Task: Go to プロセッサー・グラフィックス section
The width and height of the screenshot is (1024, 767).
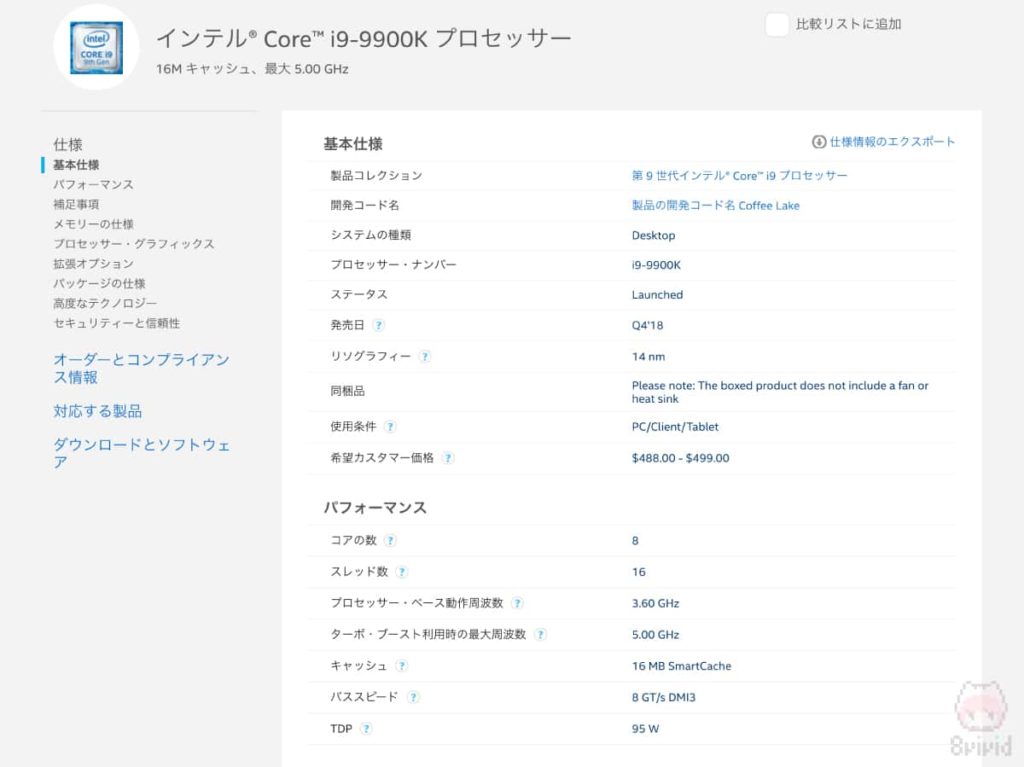Action: (133, 244)
